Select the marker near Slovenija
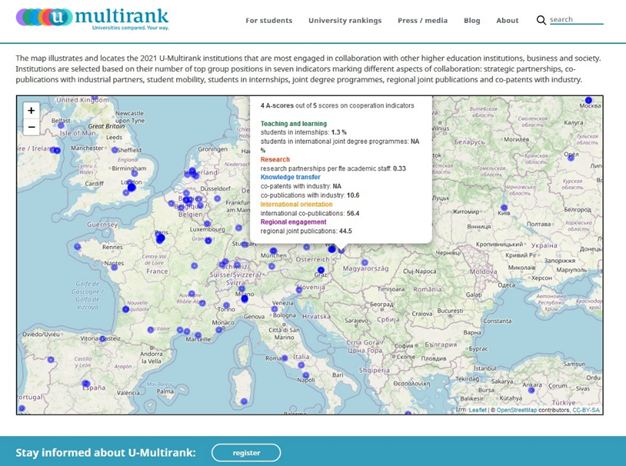 [x=299, y=290]
